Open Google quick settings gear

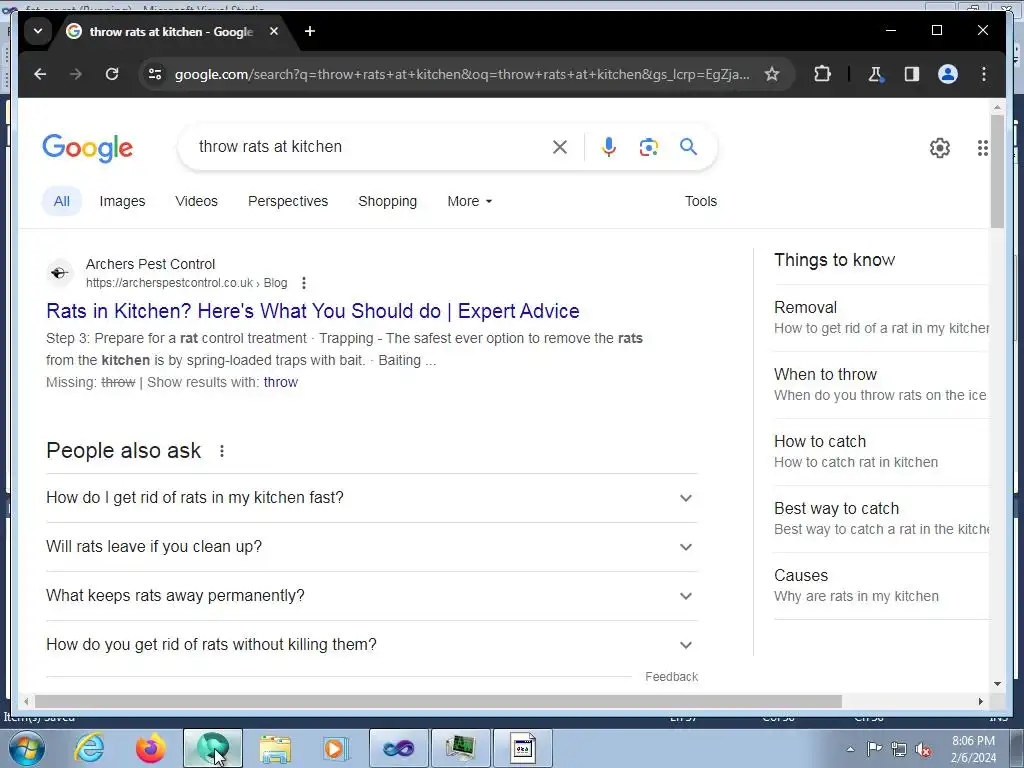pos(940,148)
